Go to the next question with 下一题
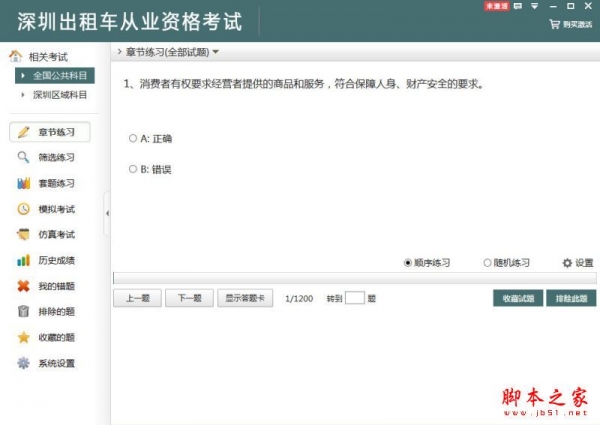Screen dimensions: 600x425 [x=189, y=298]
